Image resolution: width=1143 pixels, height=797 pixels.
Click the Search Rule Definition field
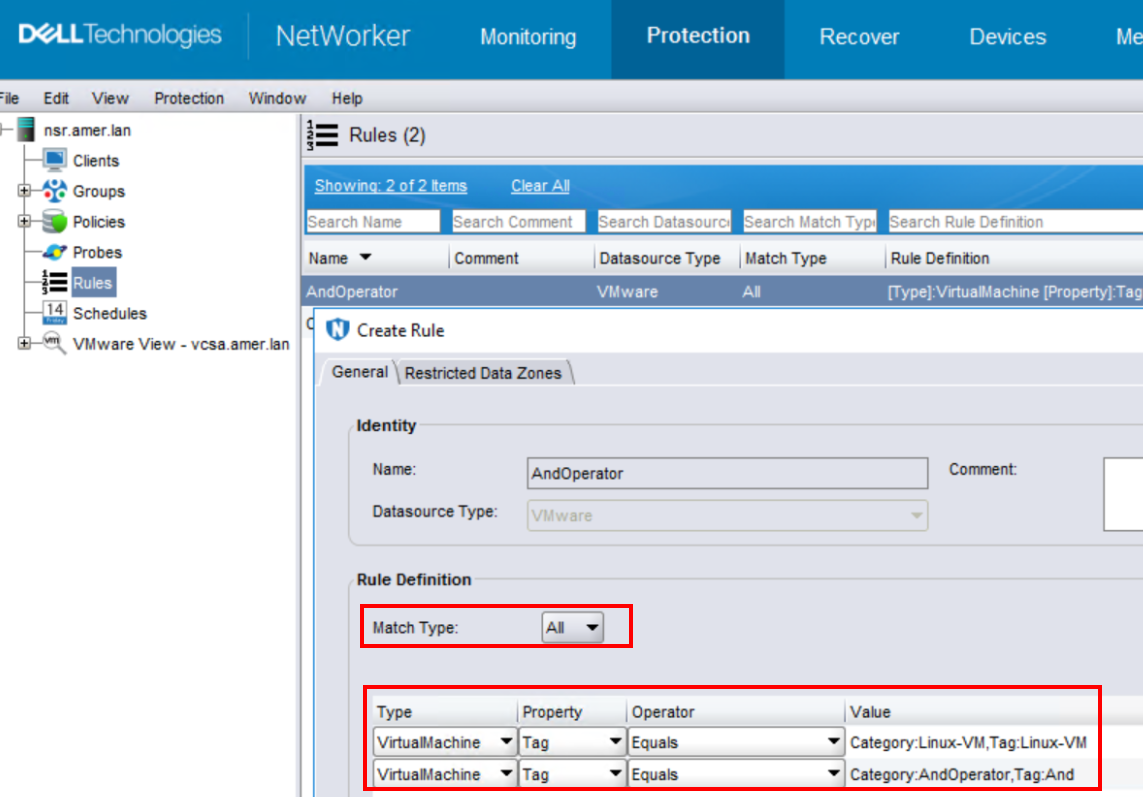(x=1010, y=222)
